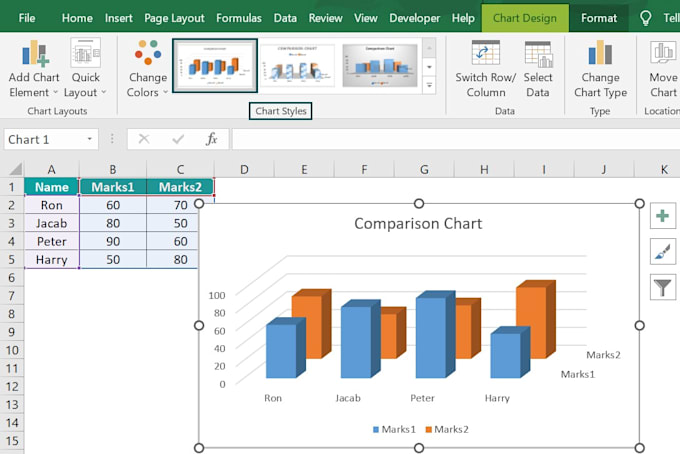
Task: Open the Review tab
Action: (x=326, y=18)
